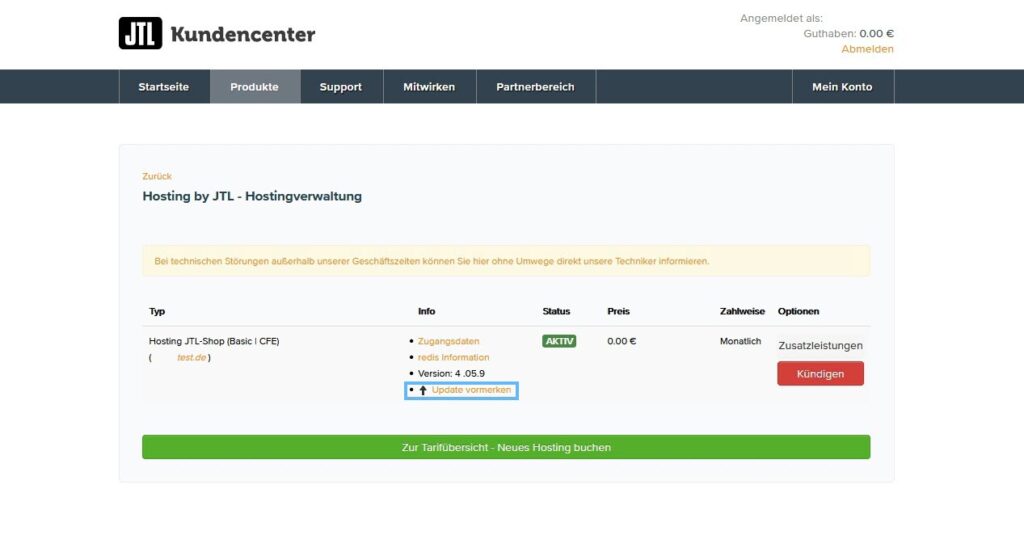
Task: Open the Mein Konto tab
Action: tap(842, 87)
